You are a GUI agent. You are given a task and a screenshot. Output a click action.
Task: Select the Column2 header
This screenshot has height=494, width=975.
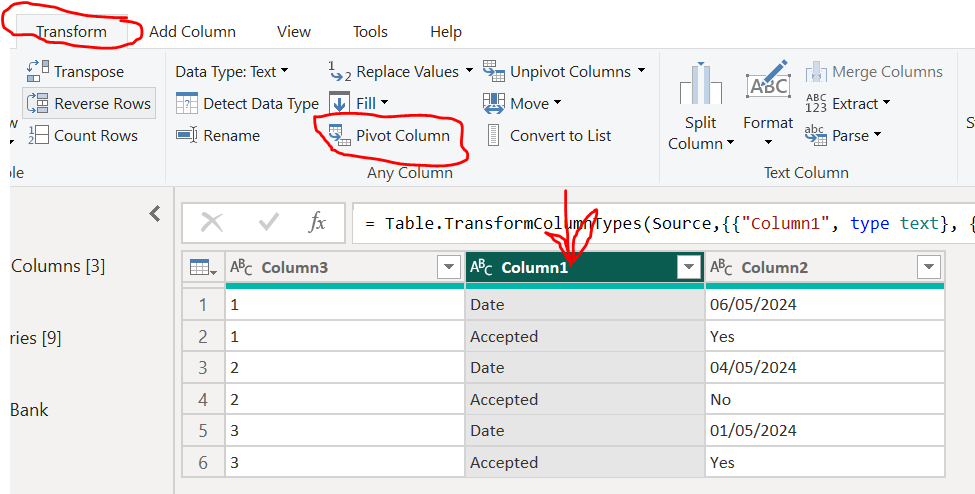[825, 268]
